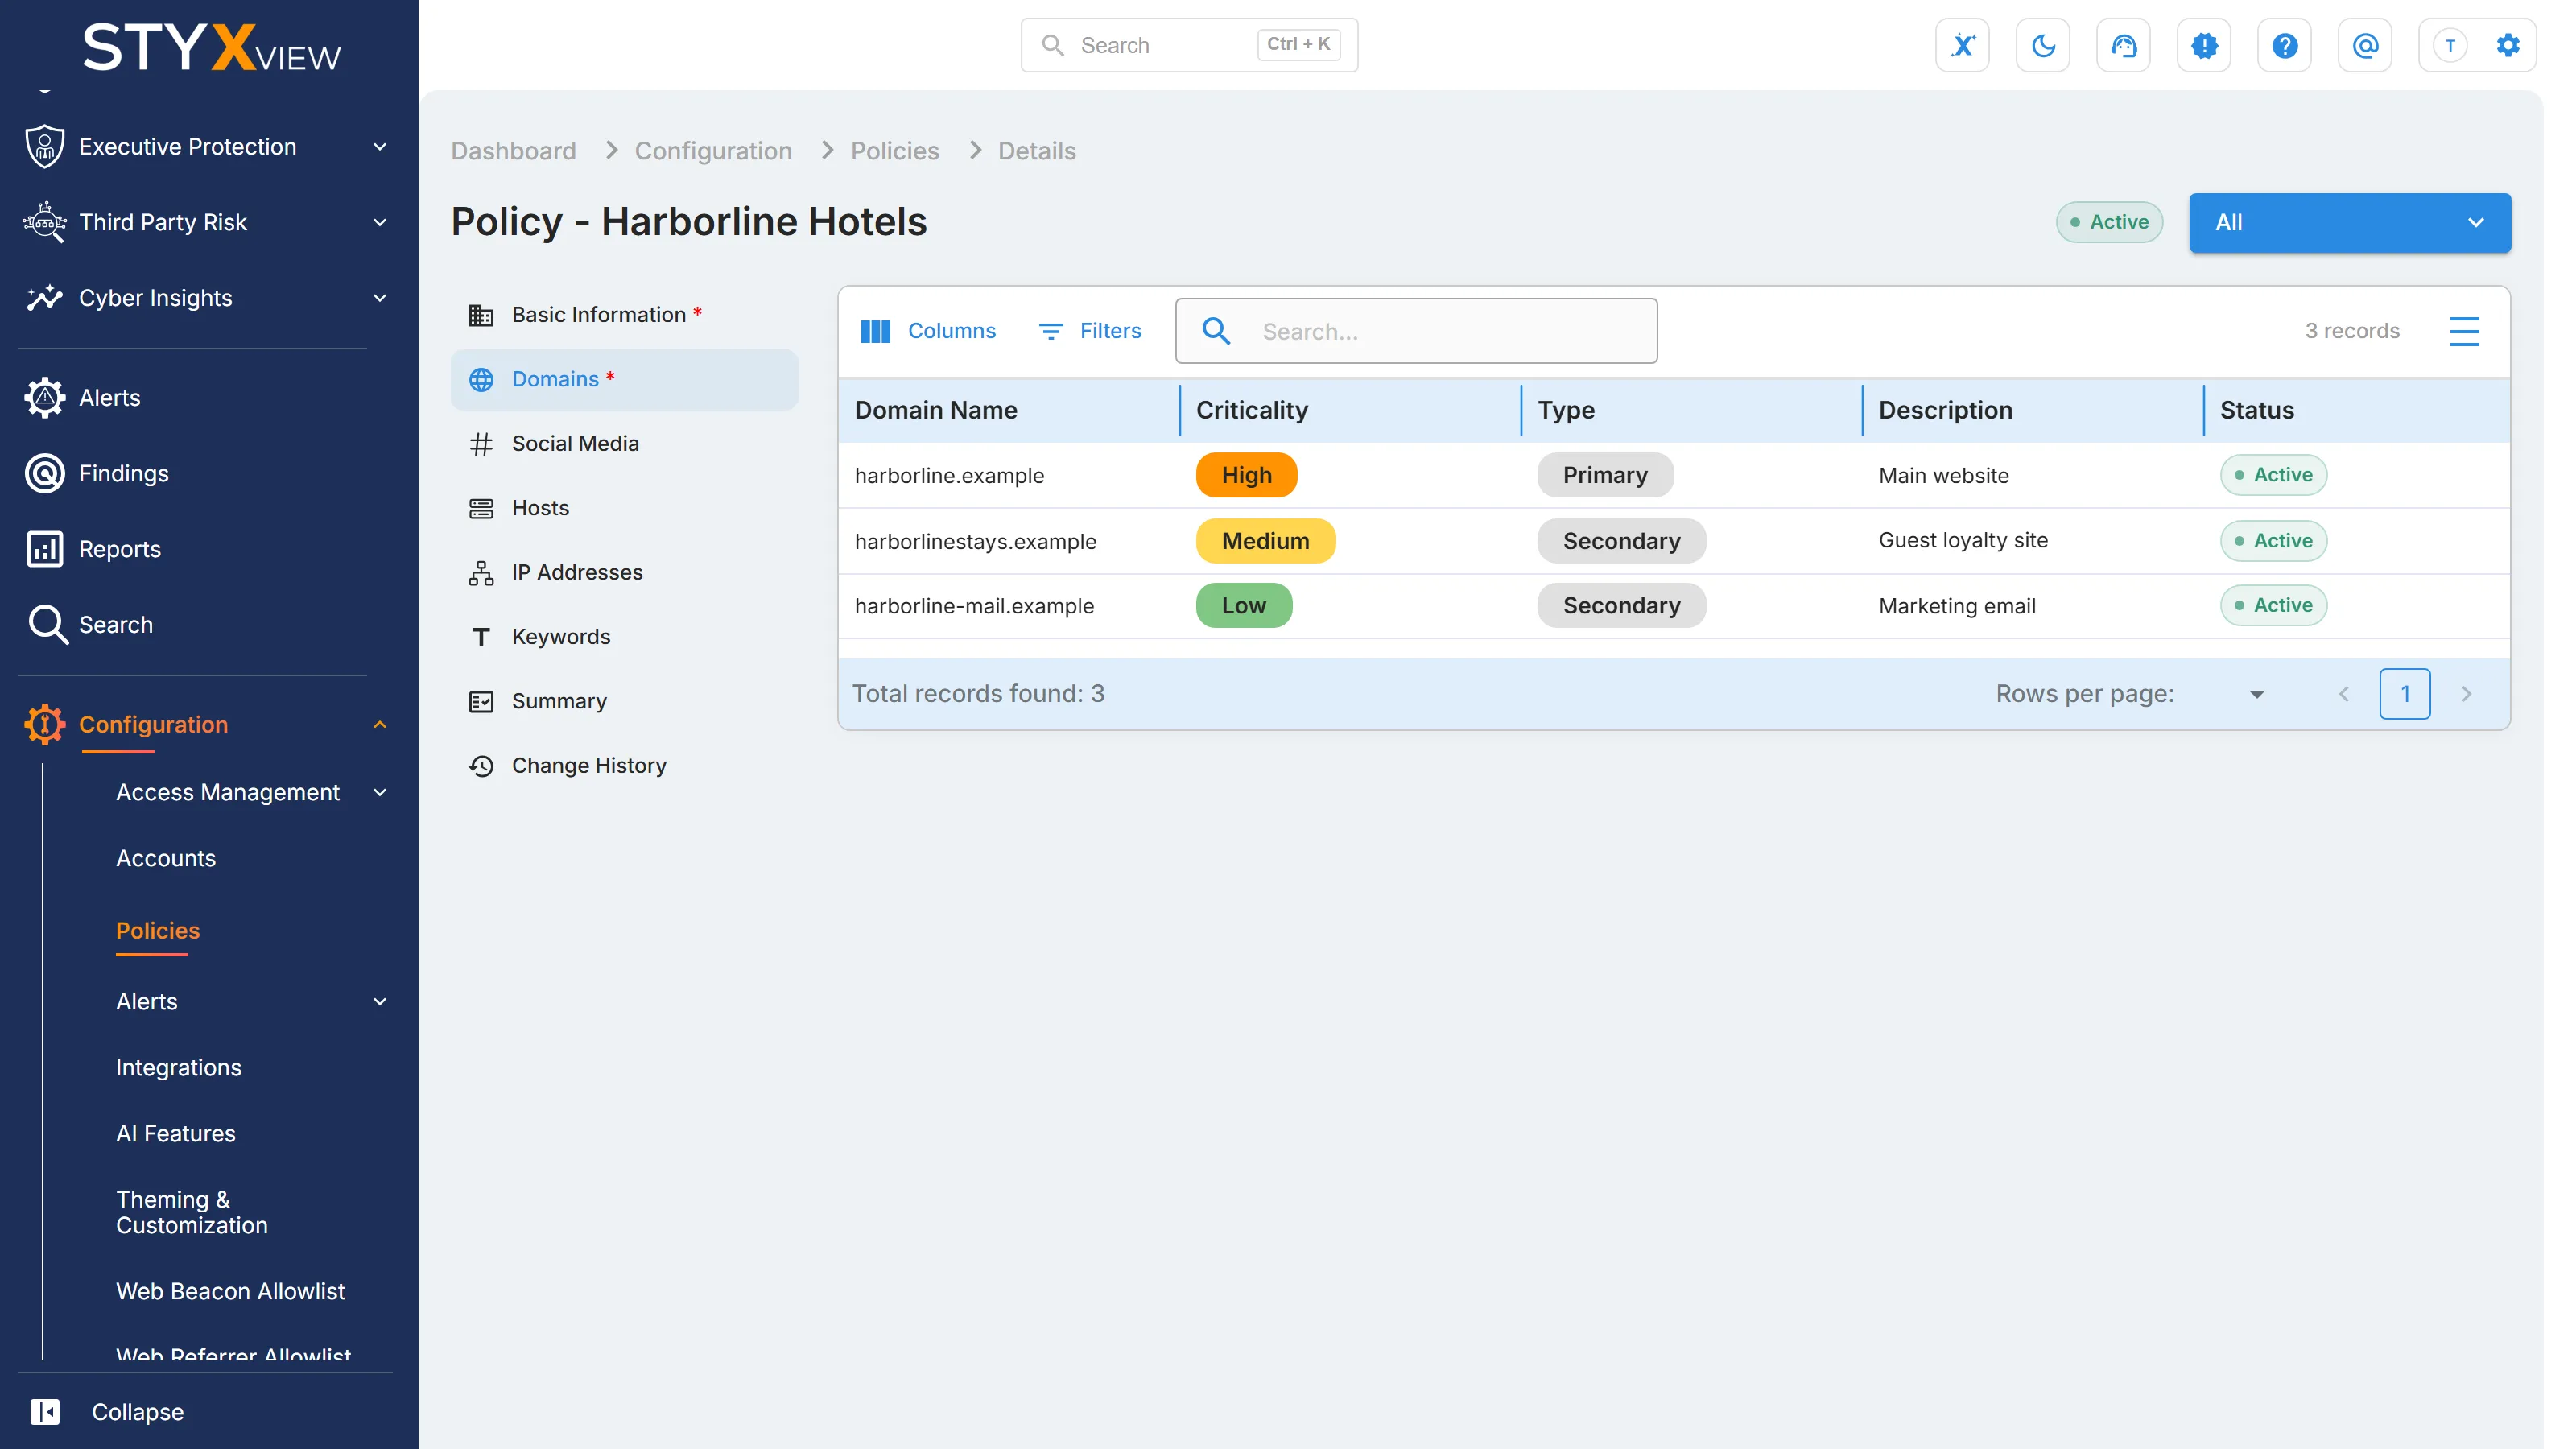Open the Hosts tab
This screenshot has width=2576, height=1449.
[x=624, y=508]
